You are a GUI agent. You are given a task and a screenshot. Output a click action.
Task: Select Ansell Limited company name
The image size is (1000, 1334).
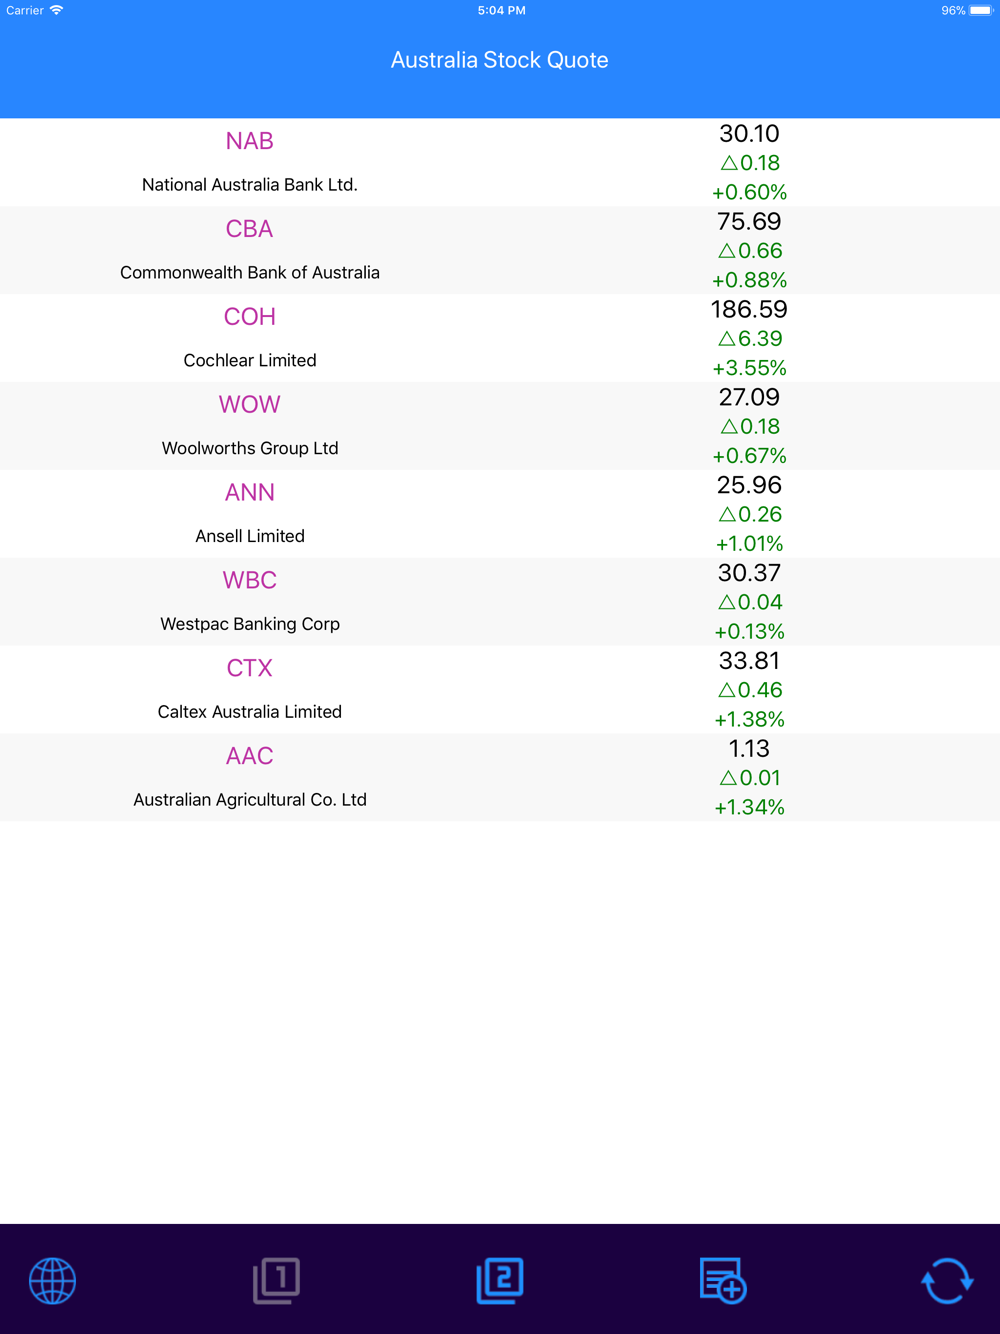pos(250,536)
